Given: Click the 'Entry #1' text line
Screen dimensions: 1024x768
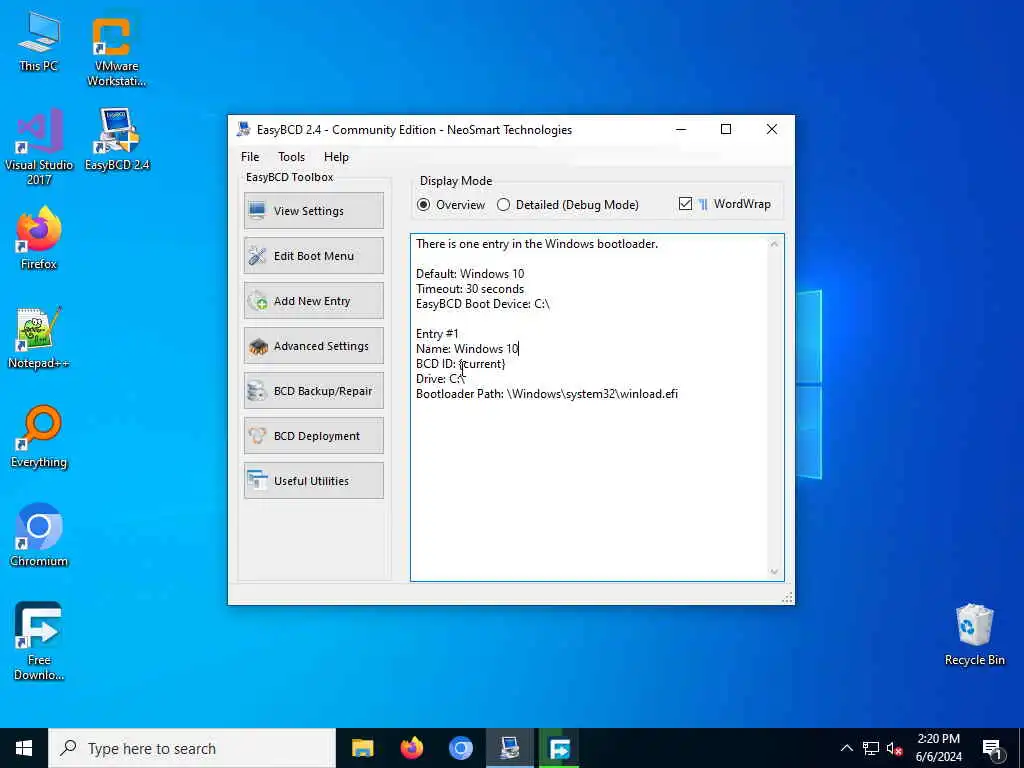Looking at the screenshot, I should [437, 334].
